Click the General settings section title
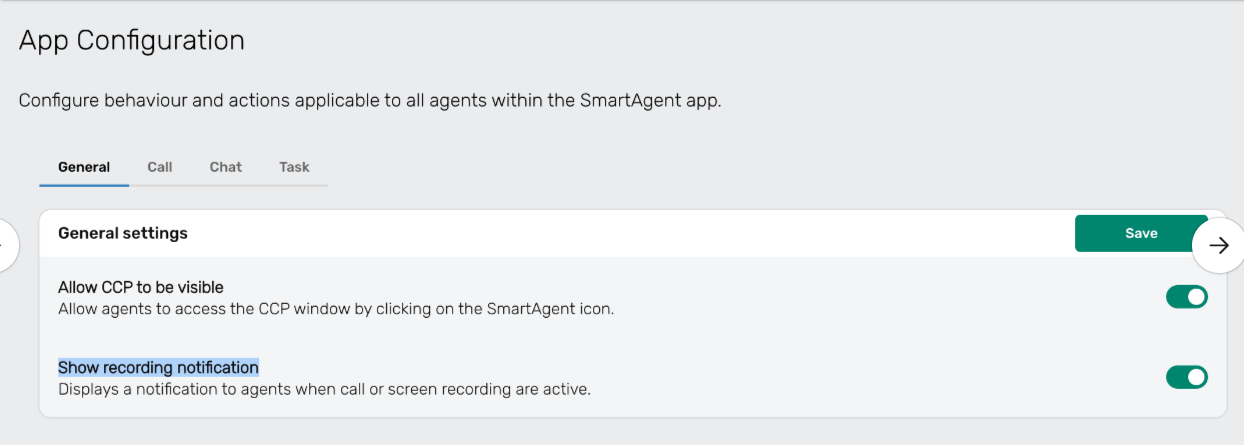Screen dimensions: 1244x445 [123, 233]
